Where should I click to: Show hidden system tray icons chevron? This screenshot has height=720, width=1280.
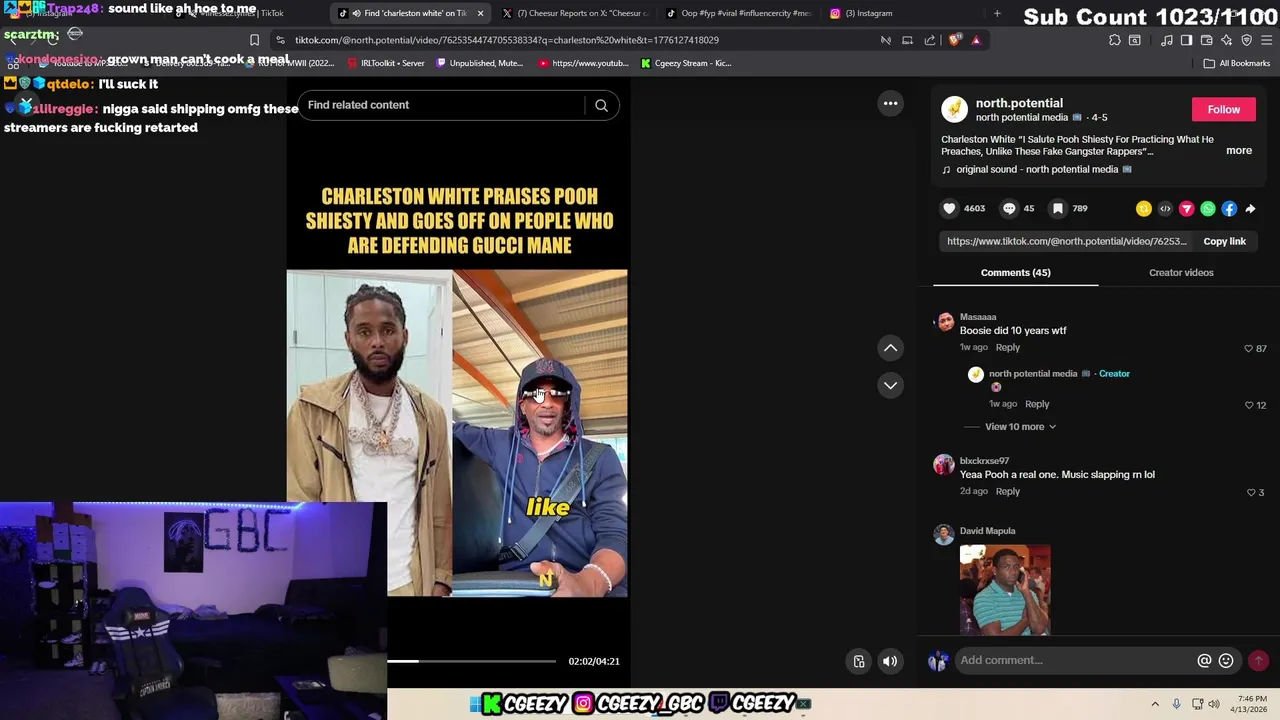(x=1155, y=704)
